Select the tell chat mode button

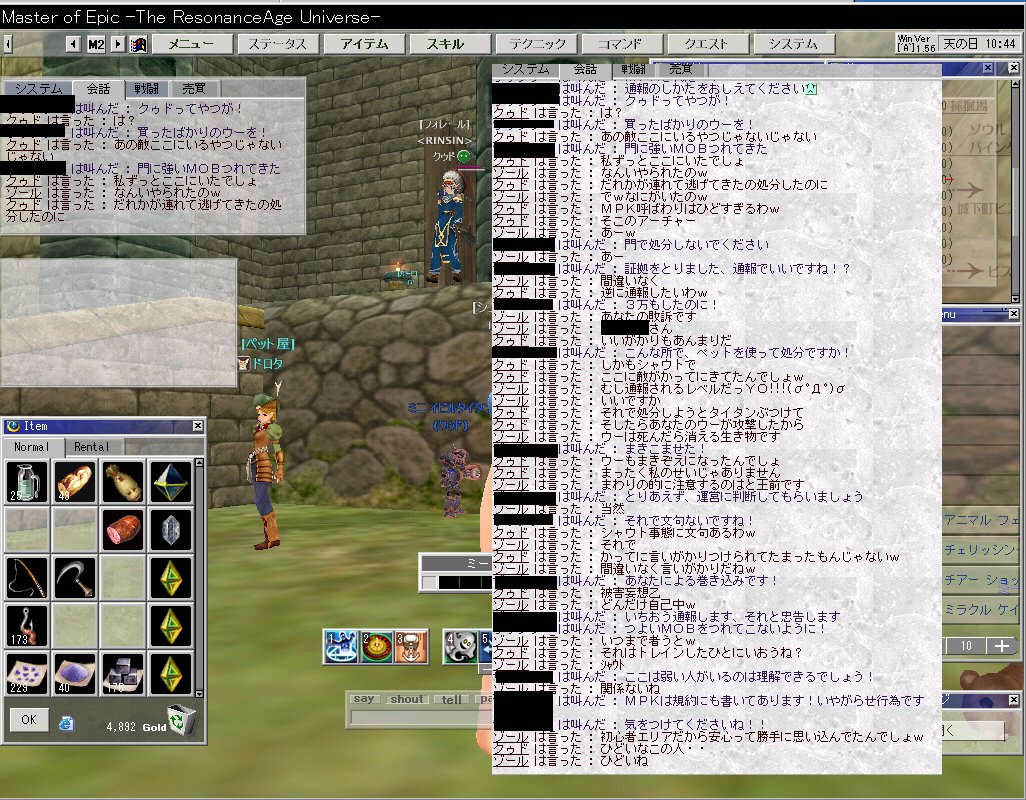click(451, 699)
